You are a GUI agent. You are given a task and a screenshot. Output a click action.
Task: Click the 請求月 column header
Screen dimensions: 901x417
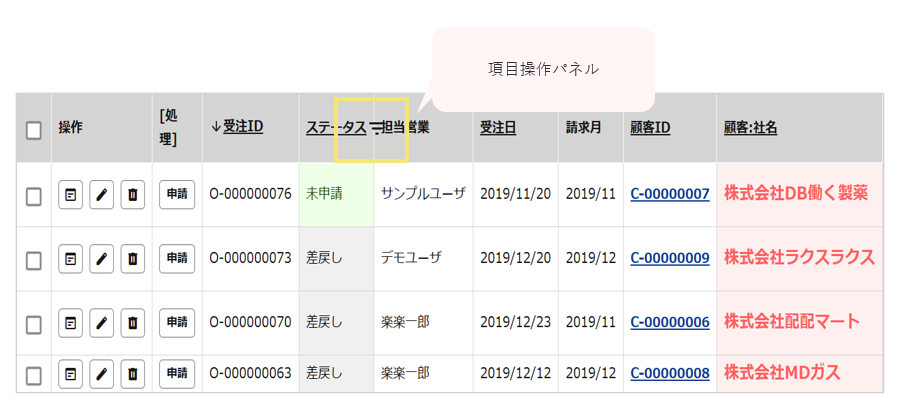point(583,128)
